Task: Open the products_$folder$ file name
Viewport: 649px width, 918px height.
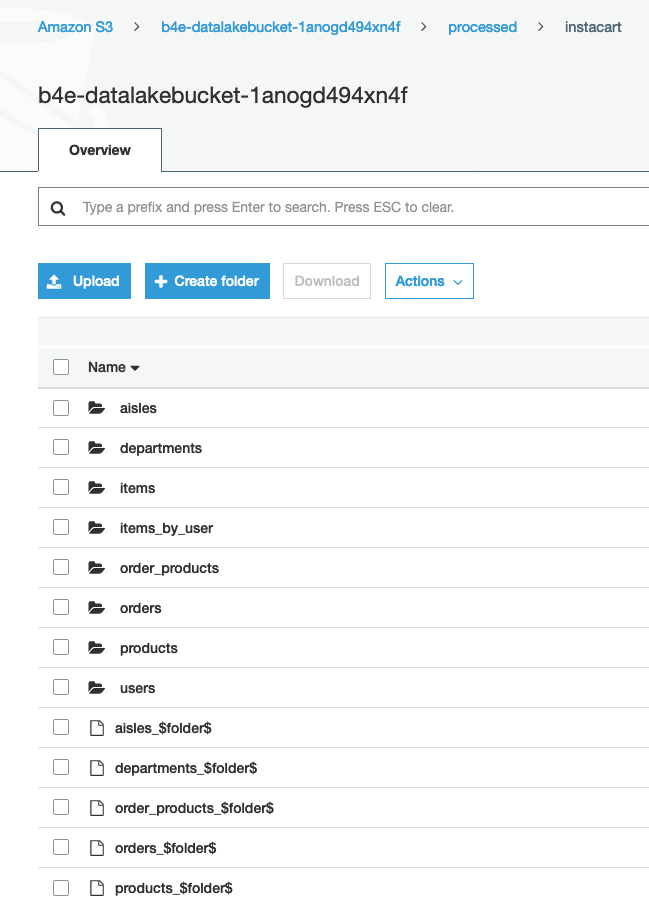Action: (x=174, y=888)
